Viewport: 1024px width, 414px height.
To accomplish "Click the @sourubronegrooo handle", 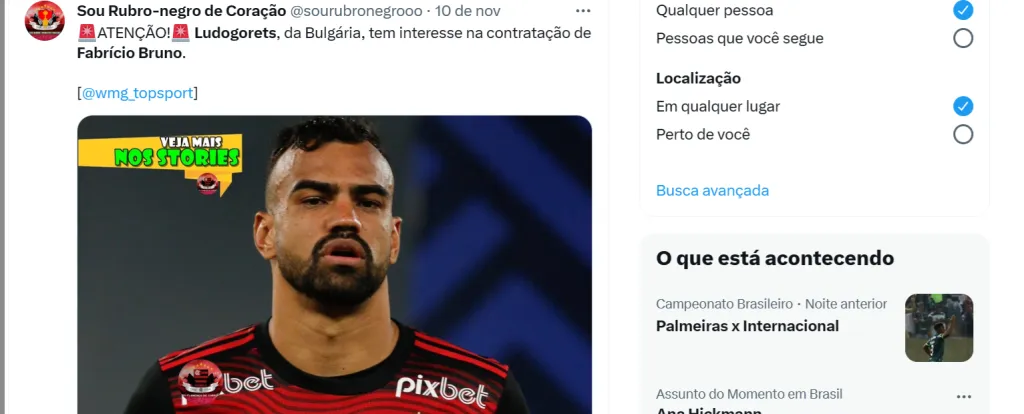I will point(356,11).
